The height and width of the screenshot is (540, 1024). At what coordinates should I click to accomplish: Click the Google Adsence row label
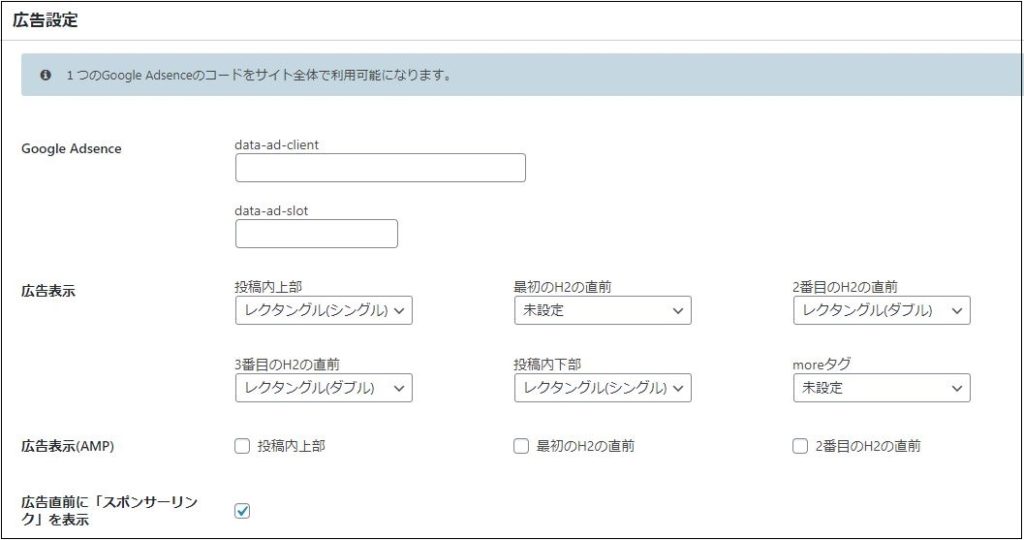point(71,149)
